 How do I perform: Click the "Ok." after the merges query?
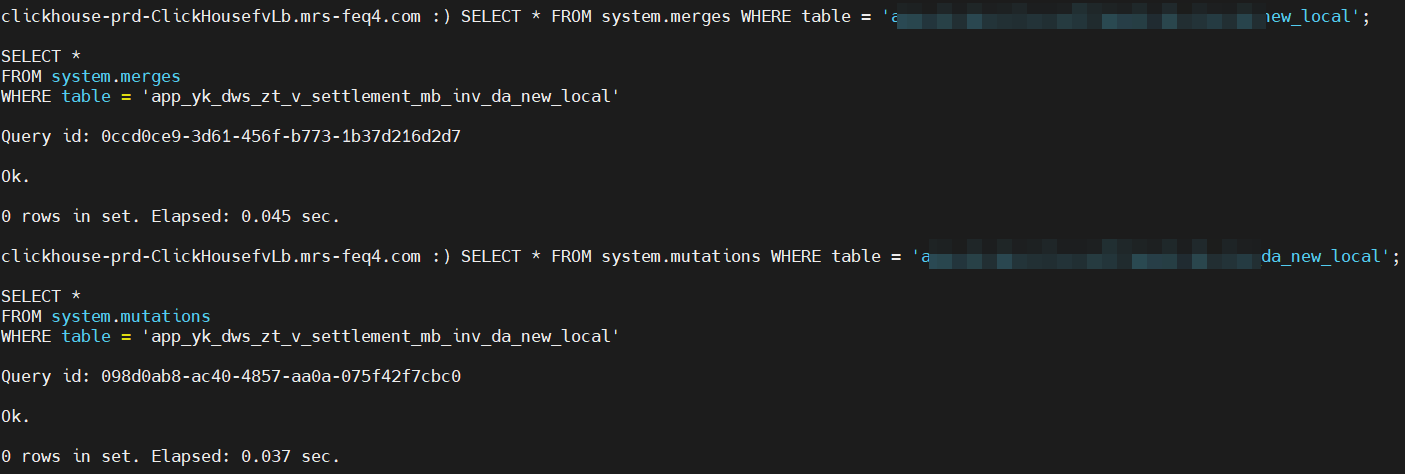coord(15,176)
